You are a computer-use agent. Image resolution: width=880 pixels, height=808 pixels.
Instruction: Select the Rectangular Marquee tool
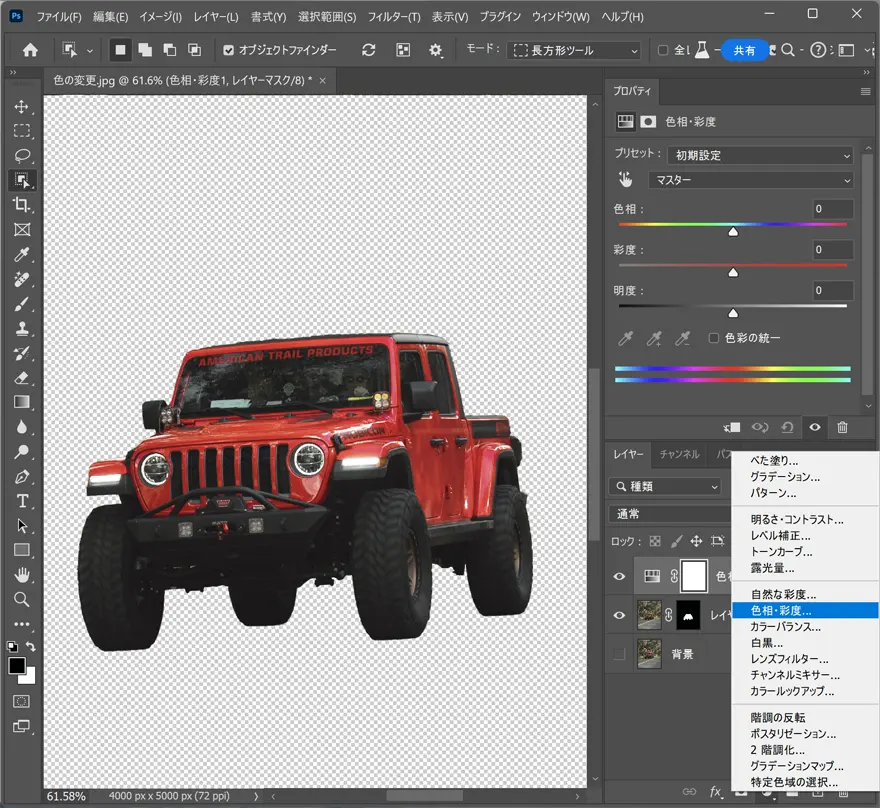click(22, 131)
